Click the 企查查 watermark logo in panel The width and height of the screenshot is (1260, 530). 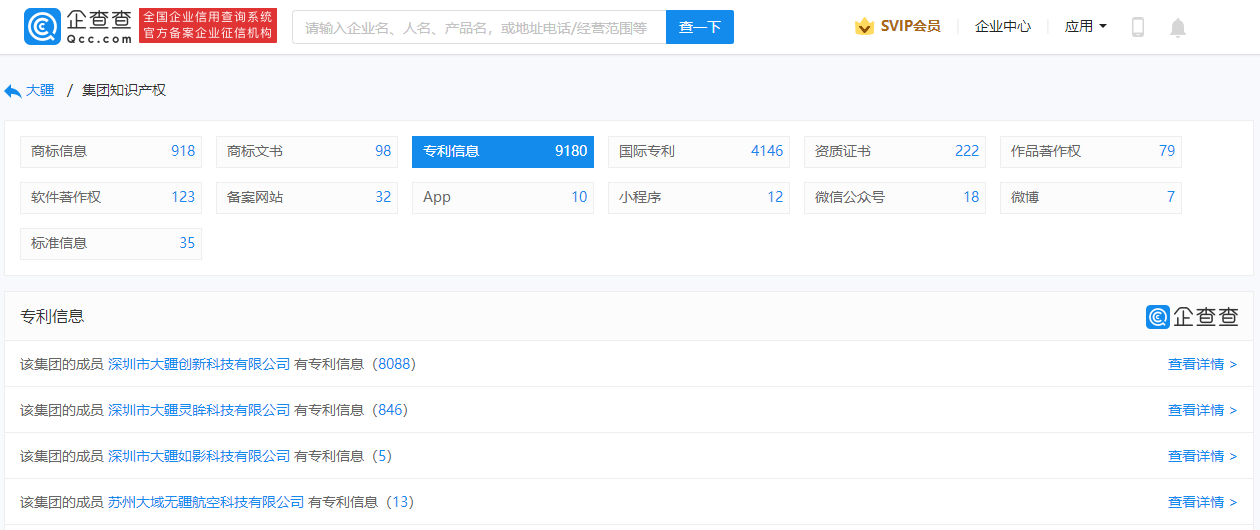coord(1192,317)
